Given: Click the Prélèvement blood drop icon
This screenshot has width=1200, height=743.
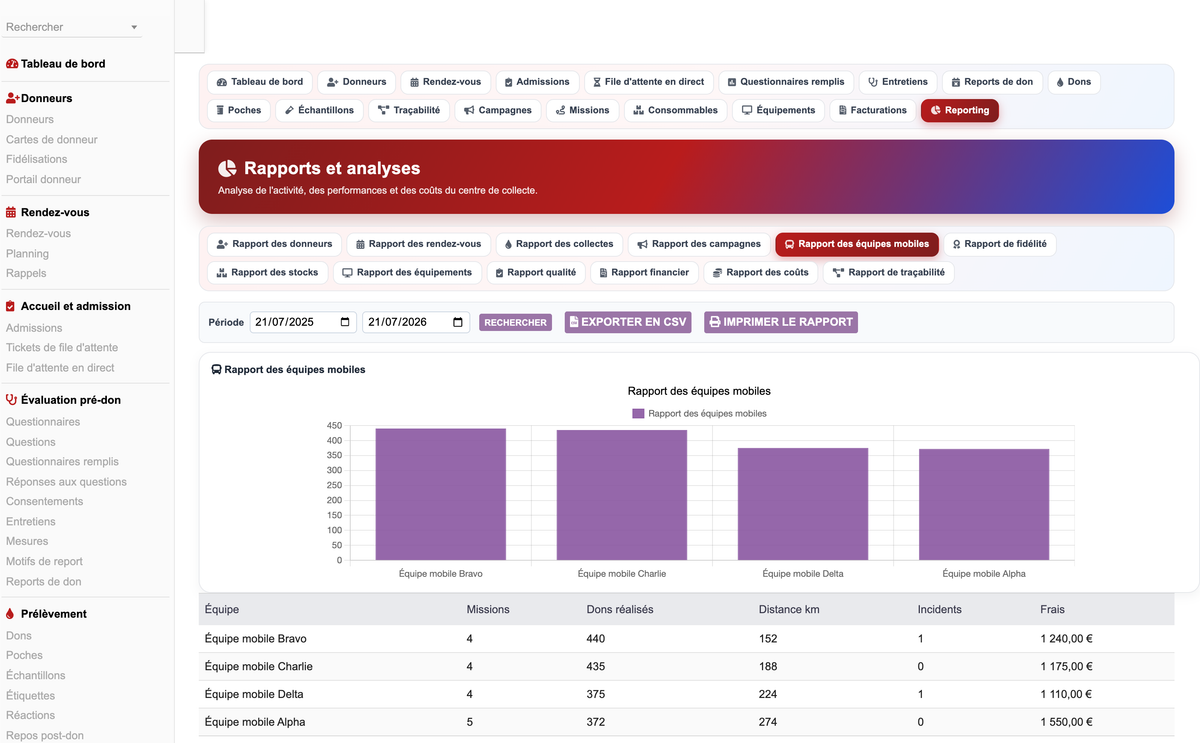Looking at the screenshot, I should [x=10, y=614].
